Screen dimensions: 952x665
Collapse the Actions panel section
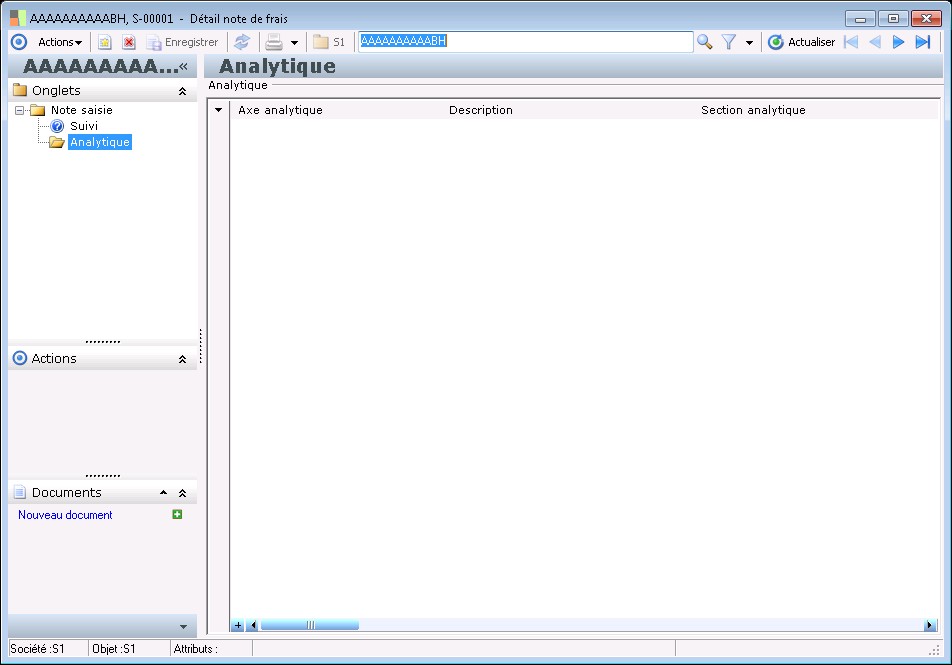point(182,360)
